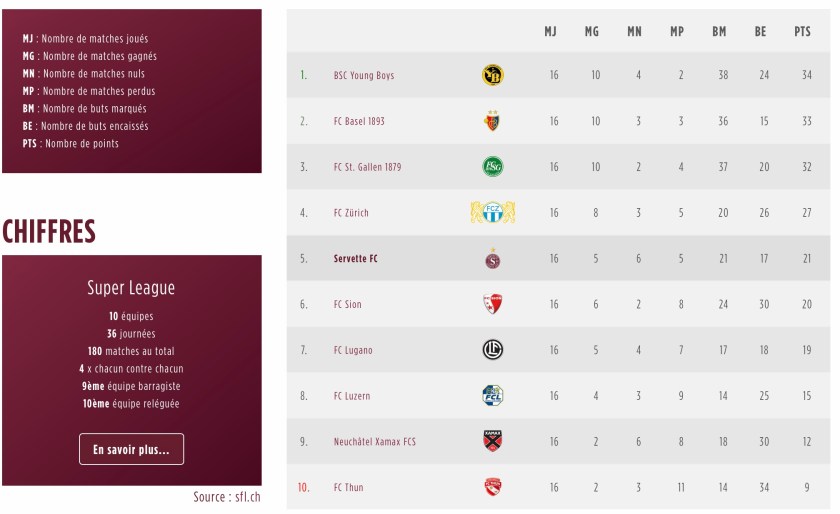The height and width of the screenshot is (514, 840).
Task: Select the FC Thun team name
Action: coord(348,488)
